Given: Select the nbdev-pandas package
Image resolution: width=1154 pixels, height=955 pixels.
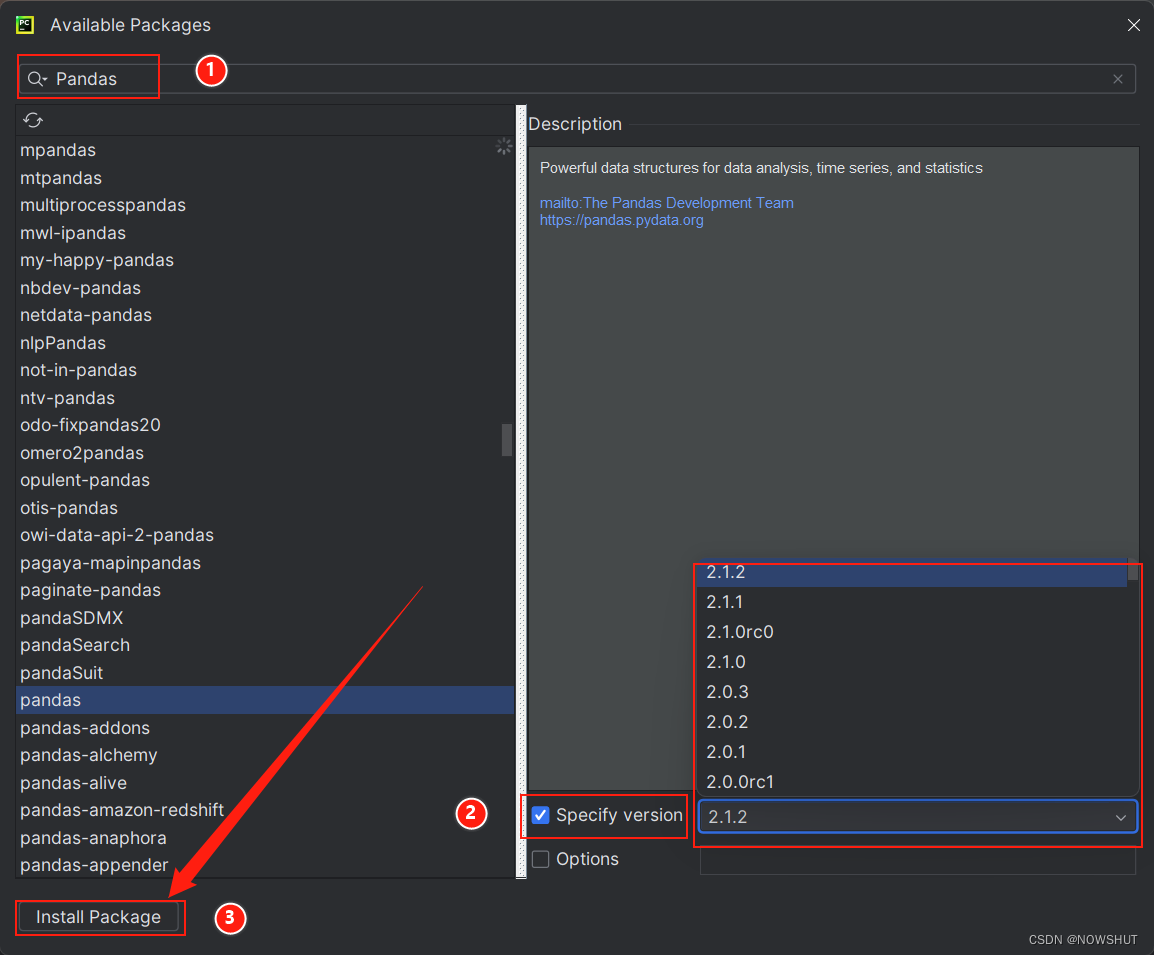Looking at the screenshot, I should (265, 288).
